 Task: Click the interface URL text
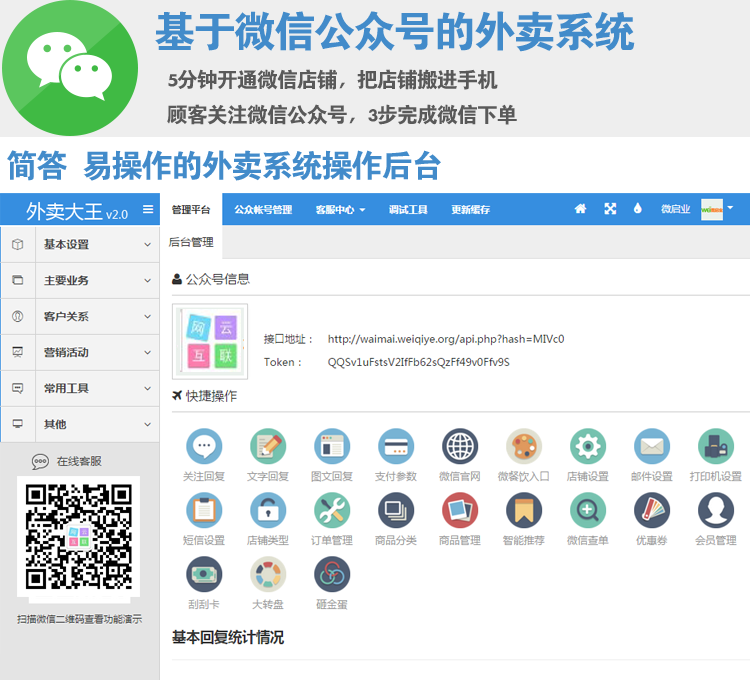(x=446, y=339)
